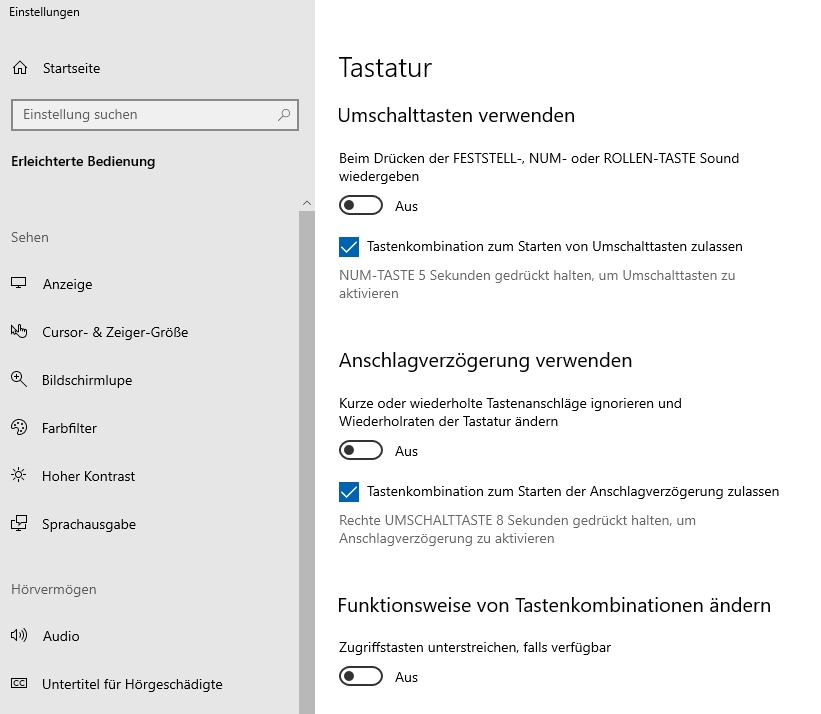Uncheck Tastenkombination zum Starten von Umschalttasten
Viewport: 821px width, 714px height.
[349, 247]
